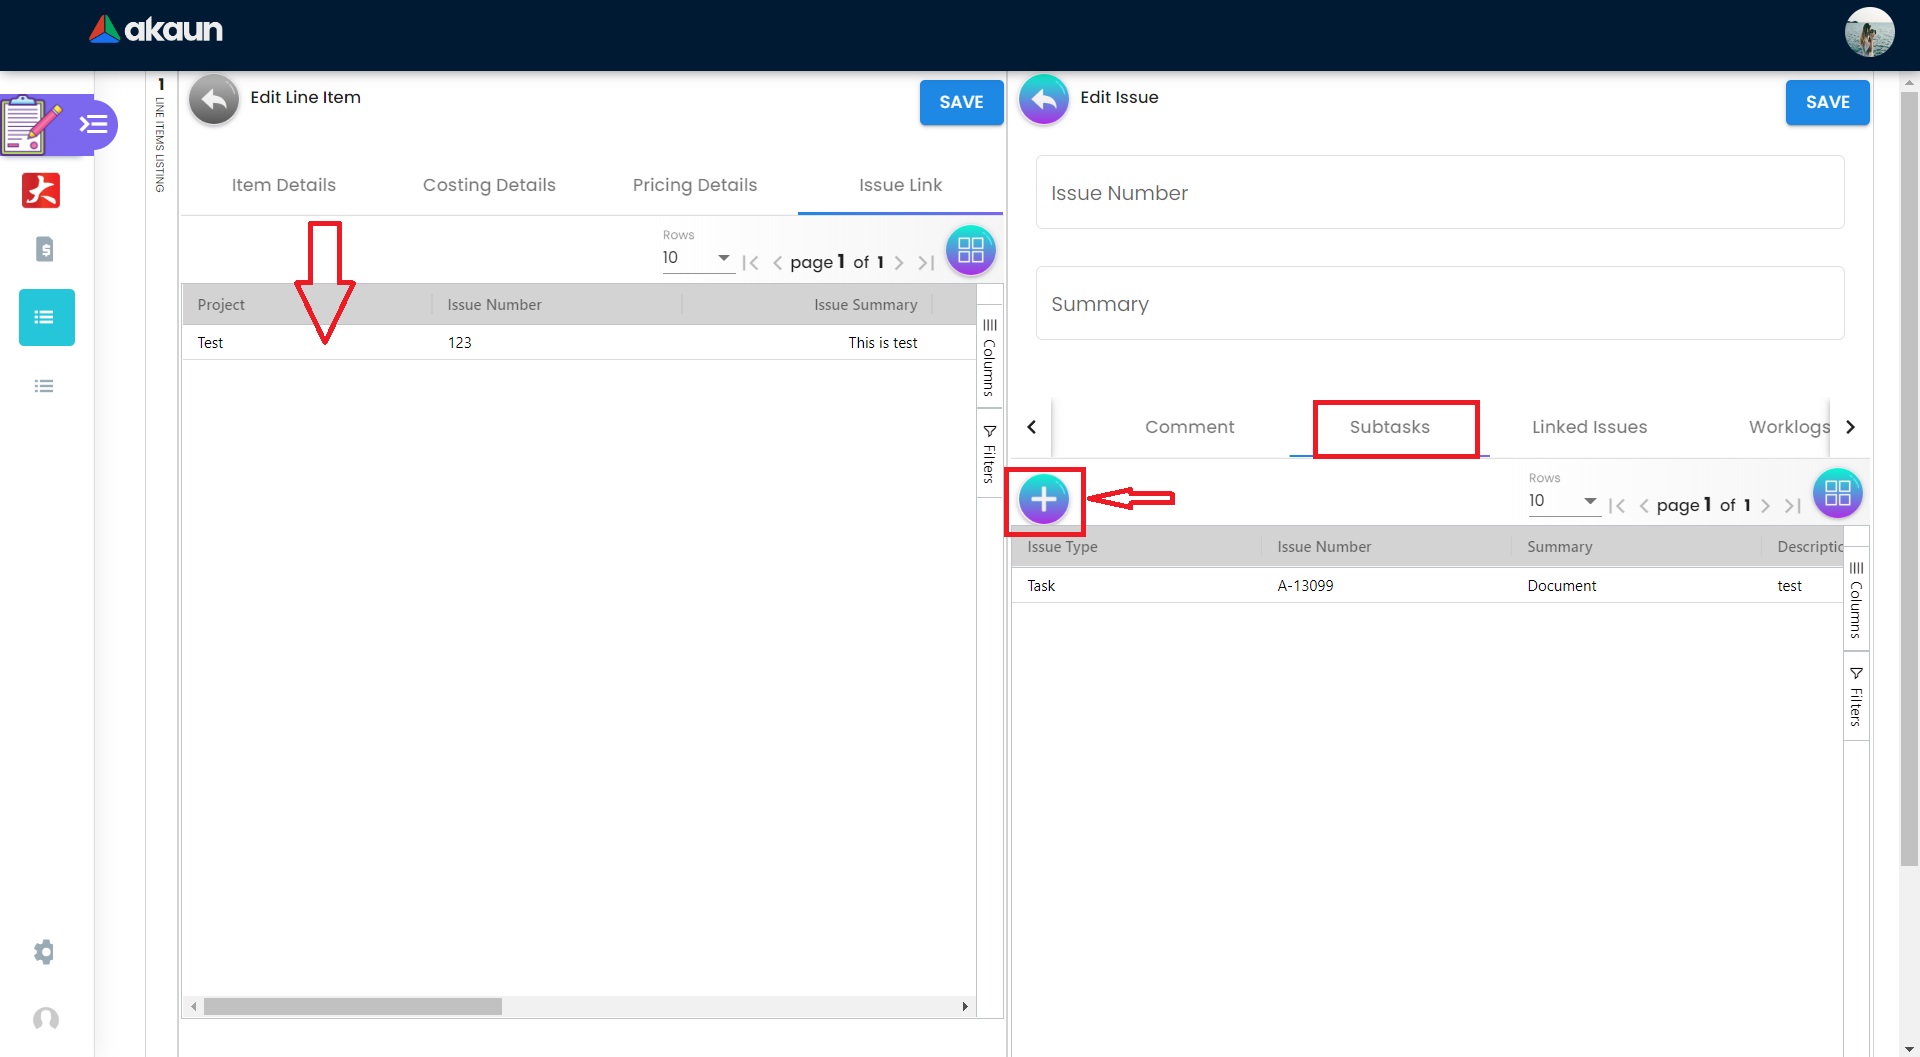The height and width of the screenshot is (1057, 1920).
Task: Switch to Costing Details tab
Action: coord(489,185)
